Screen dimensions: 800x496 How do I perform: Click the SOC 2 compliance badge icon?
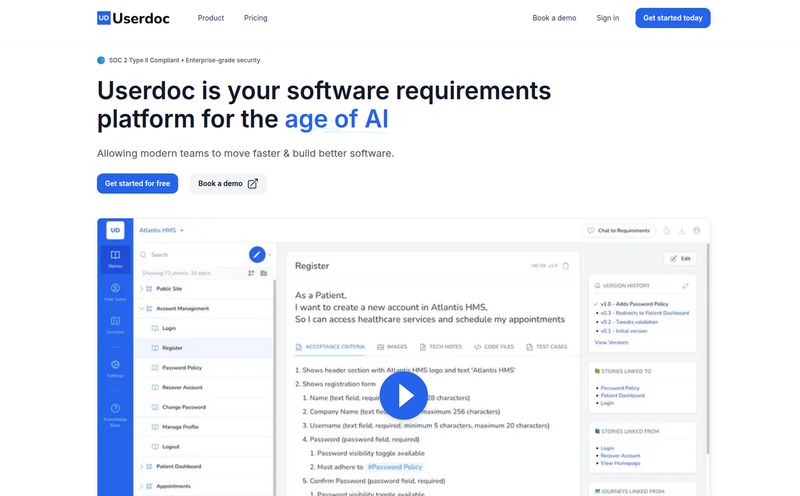[101, 60]
